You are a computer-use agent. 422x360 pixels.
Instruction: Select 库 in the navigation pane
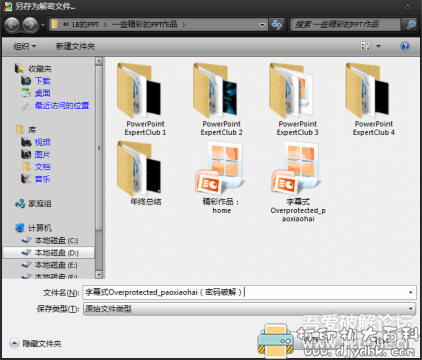coord(32,130)
